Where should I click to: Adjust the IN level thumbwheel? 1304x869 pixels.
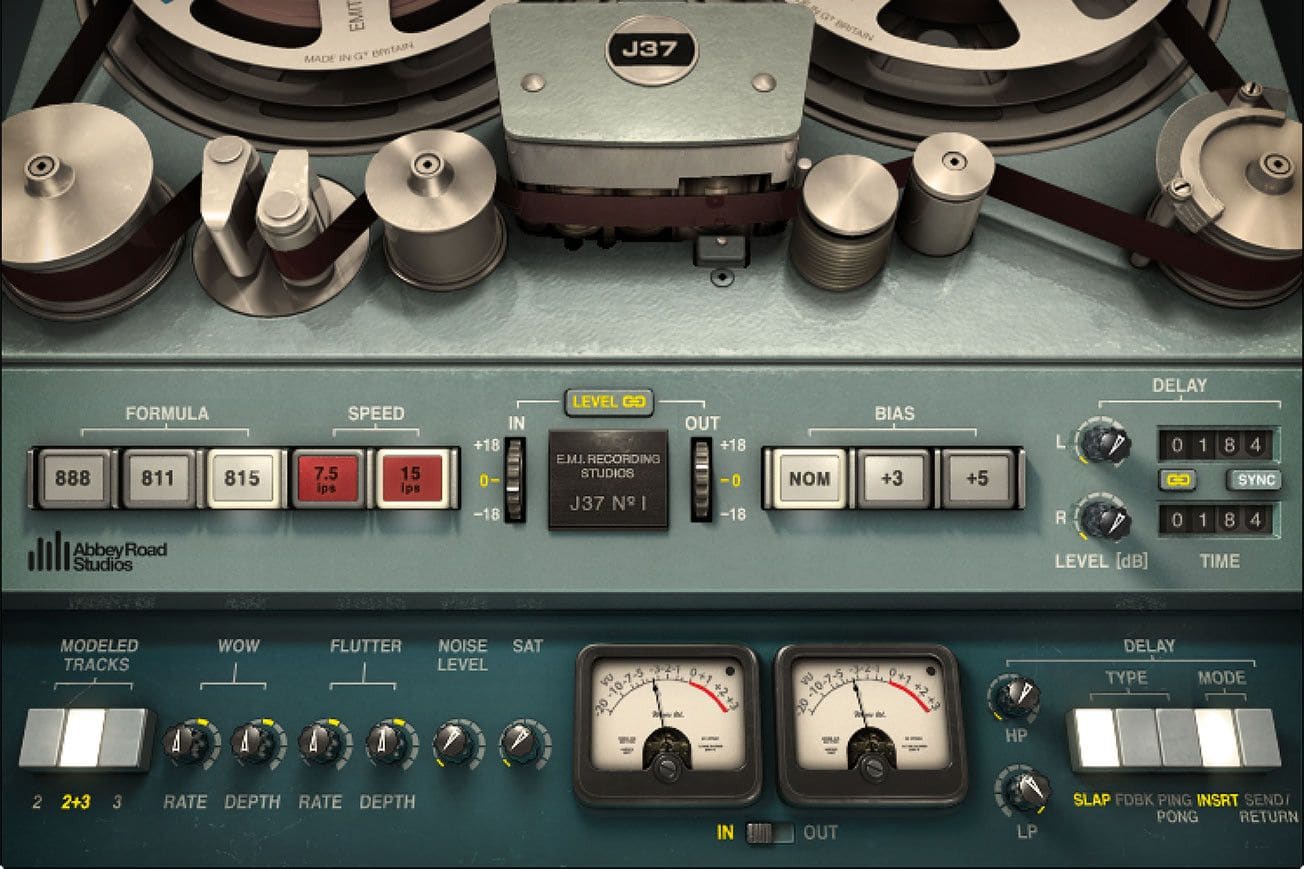(x=513, y=479)
